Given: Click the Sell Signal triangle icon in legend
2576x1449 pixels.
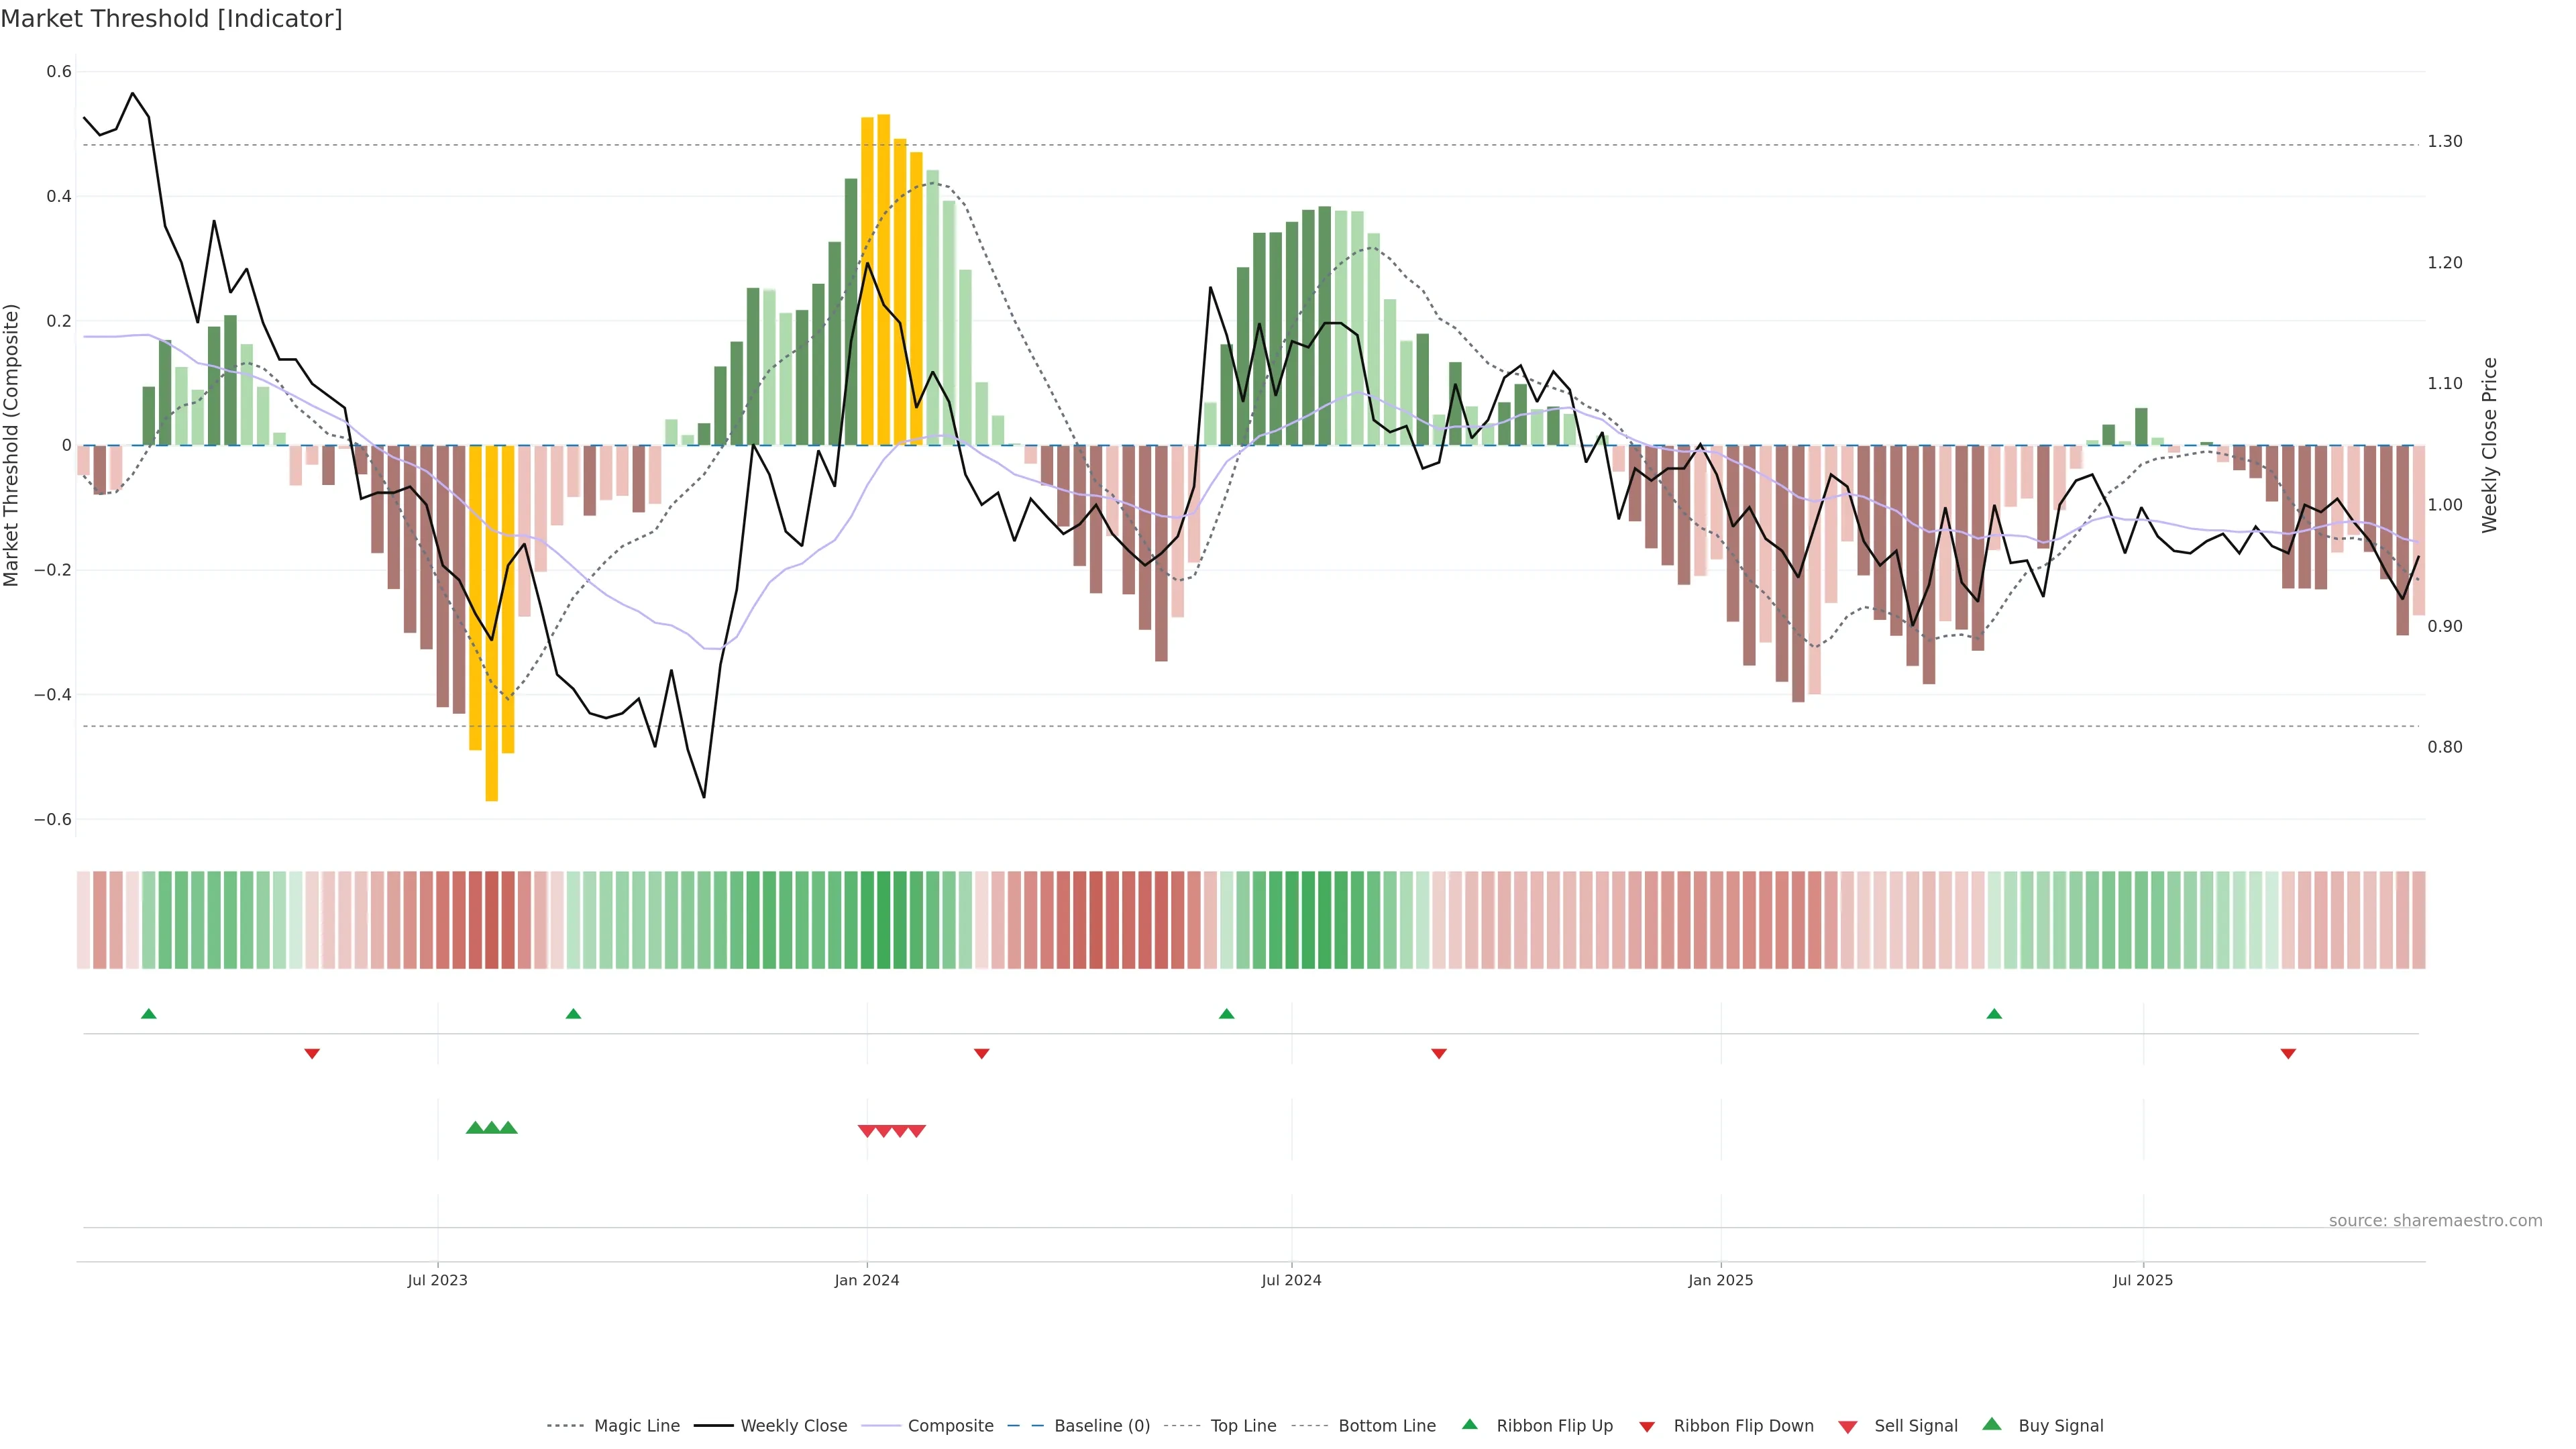Looking at the screenshot, I should (1848, 1426).
